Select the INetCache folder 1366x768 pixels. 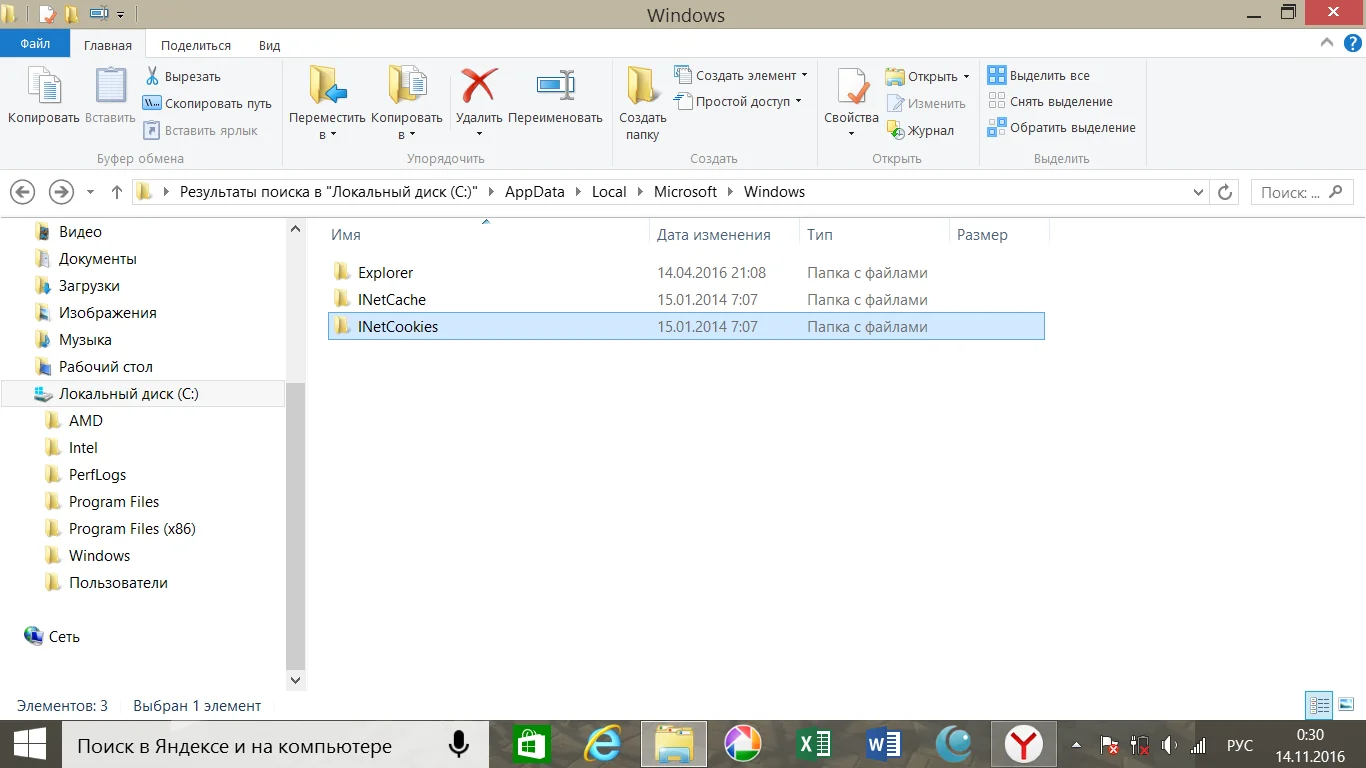[686, 299]
